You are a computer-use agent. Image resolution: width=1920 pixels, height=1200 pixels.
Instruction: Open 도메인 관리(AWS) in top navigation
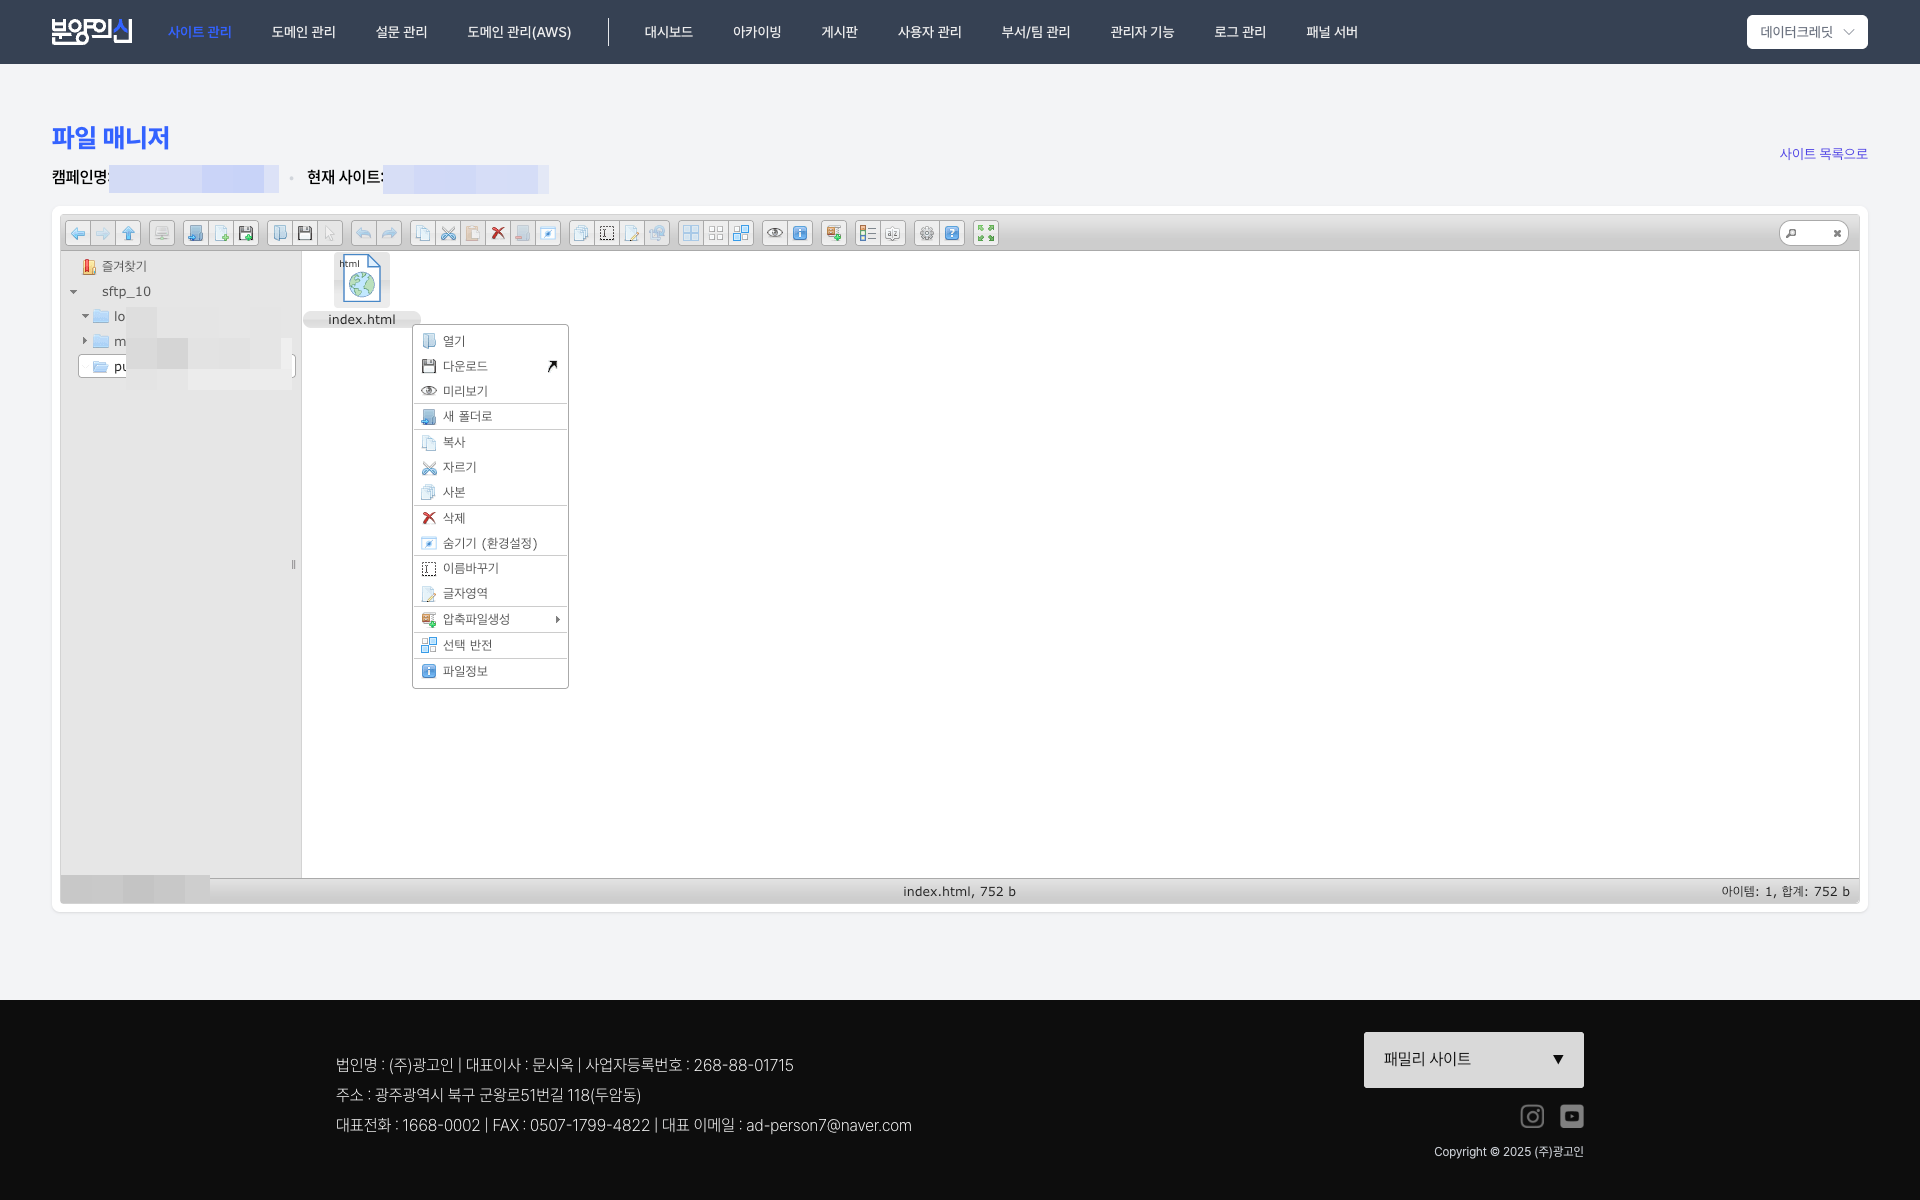click(519, 32)
